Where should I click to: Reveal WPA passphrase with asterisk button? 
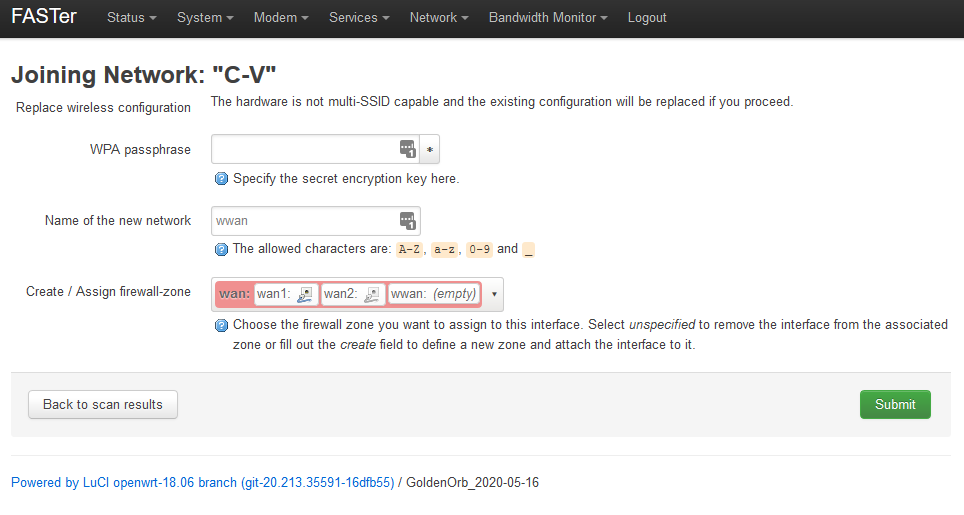click(430, 150)
